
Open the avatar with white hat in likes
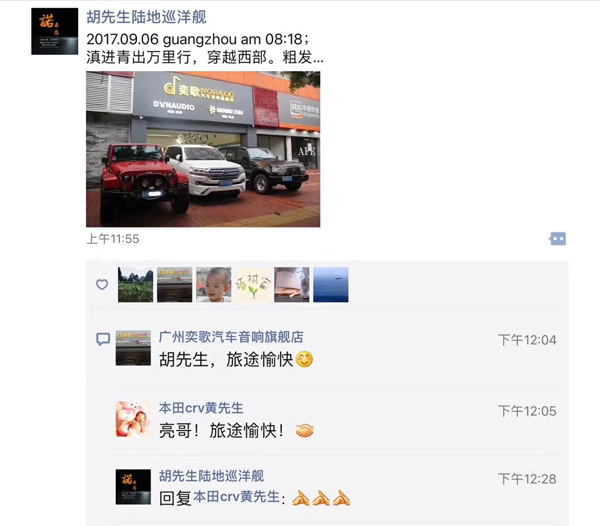[292, 285]
